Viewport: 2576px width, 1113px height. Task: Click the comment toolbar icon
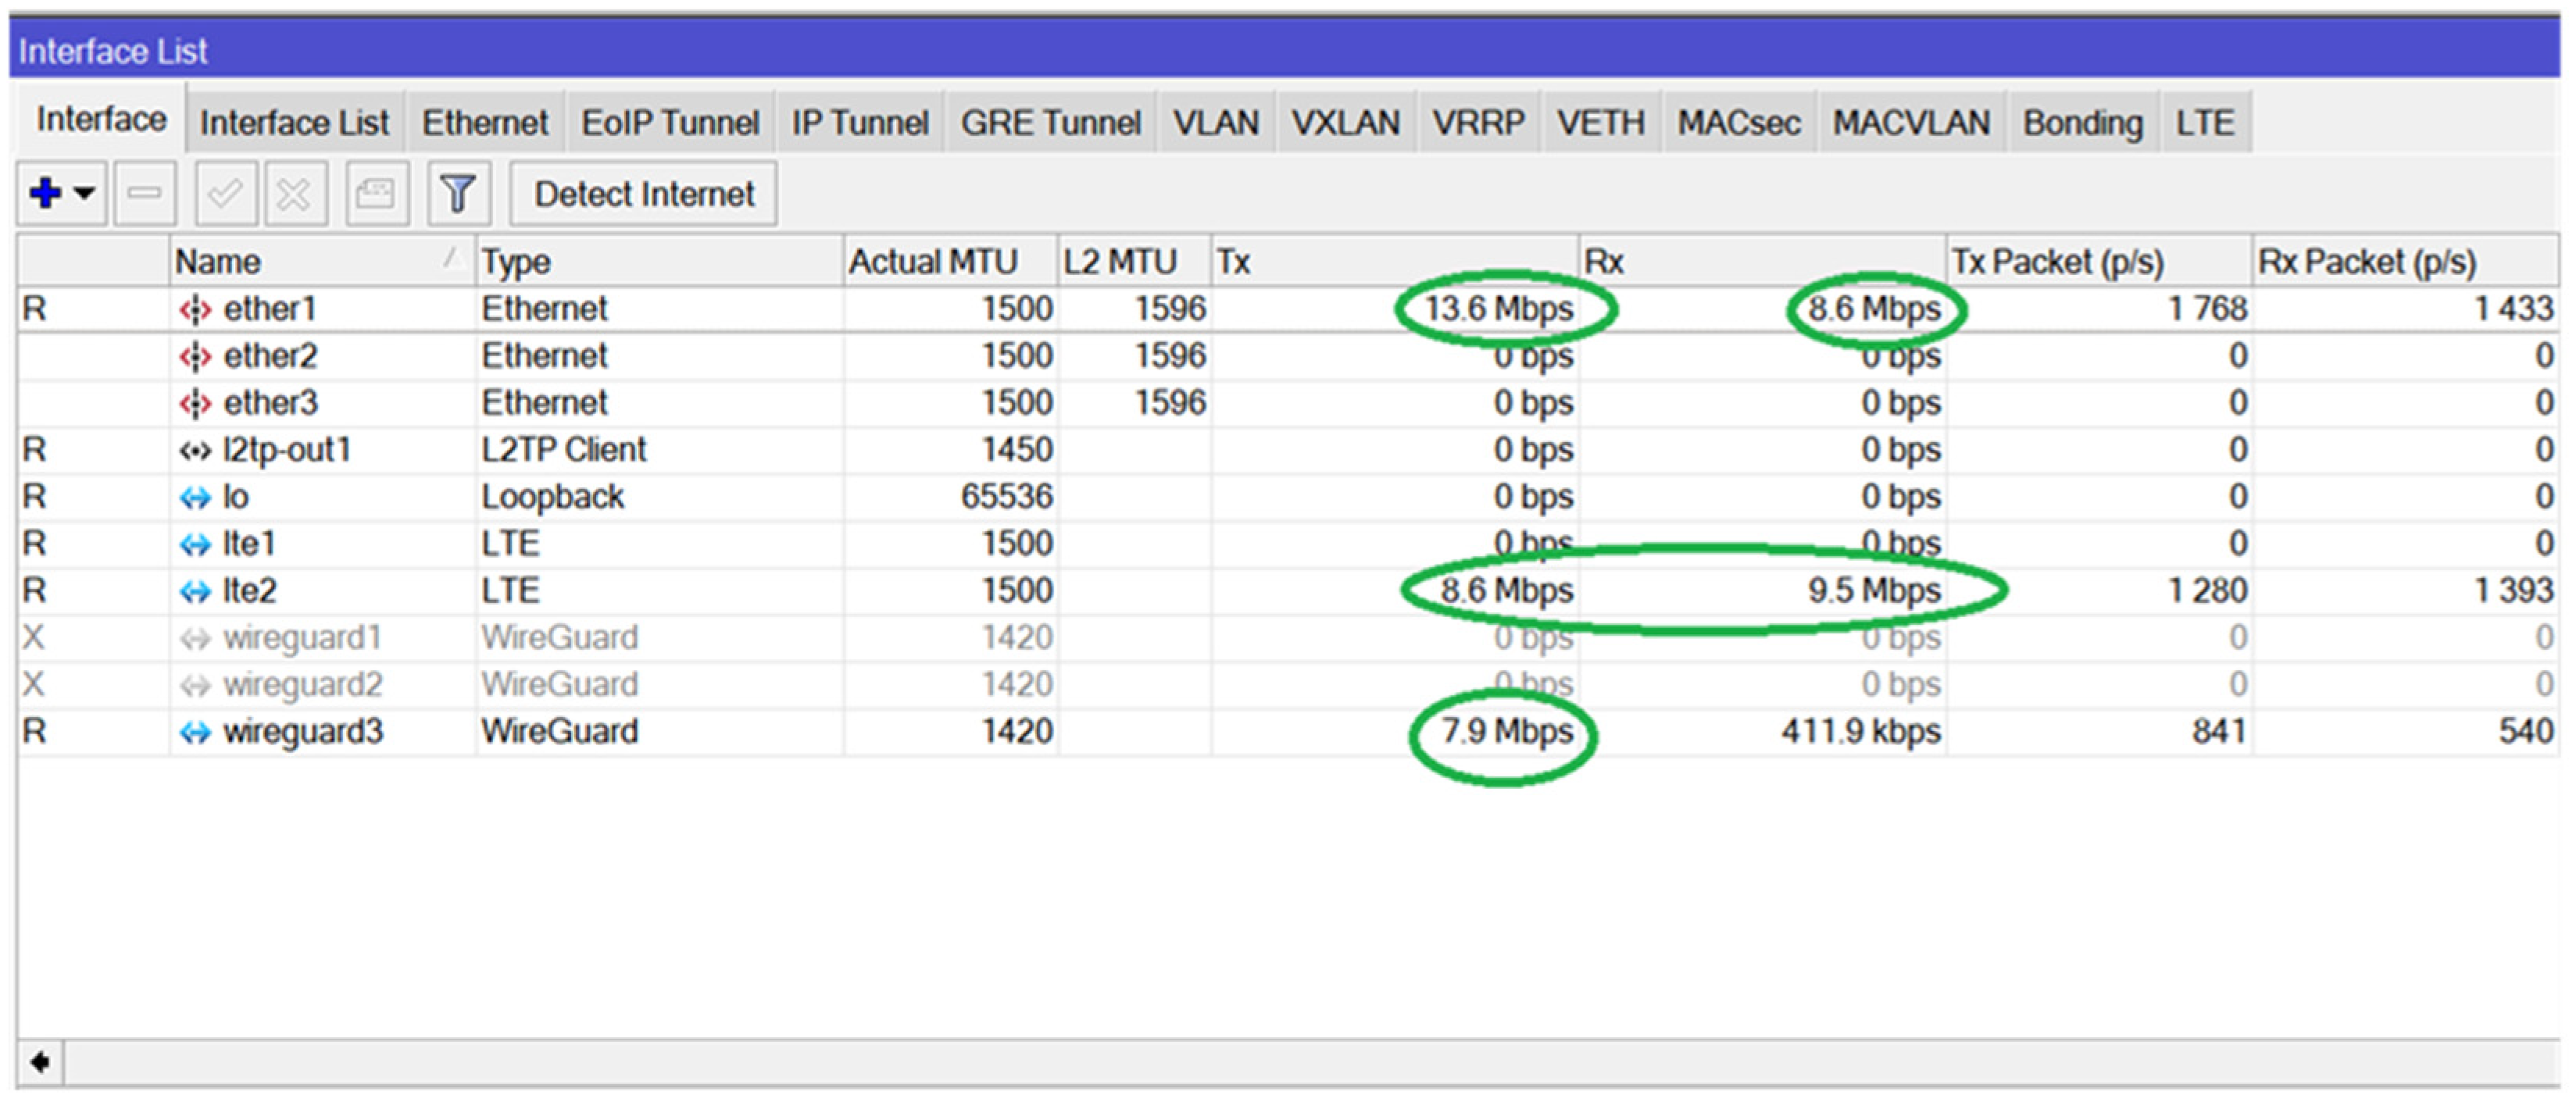pos(376,192)
